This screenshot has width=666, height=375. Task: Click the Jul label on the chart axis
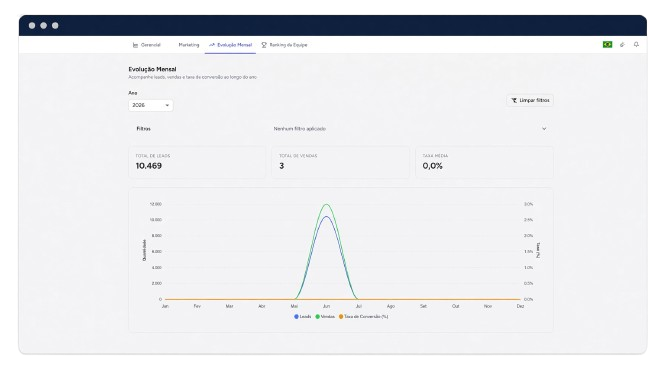point(358,306)
